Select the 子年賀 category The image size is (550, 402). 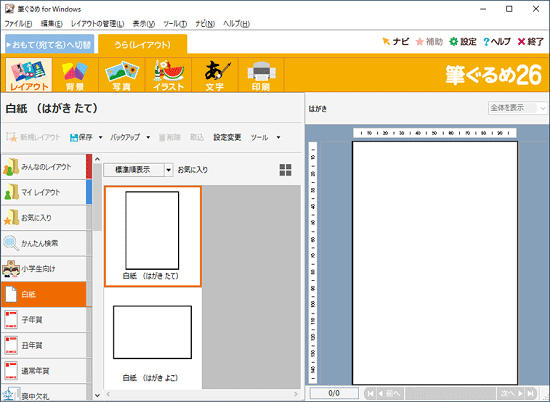(43, 320)
